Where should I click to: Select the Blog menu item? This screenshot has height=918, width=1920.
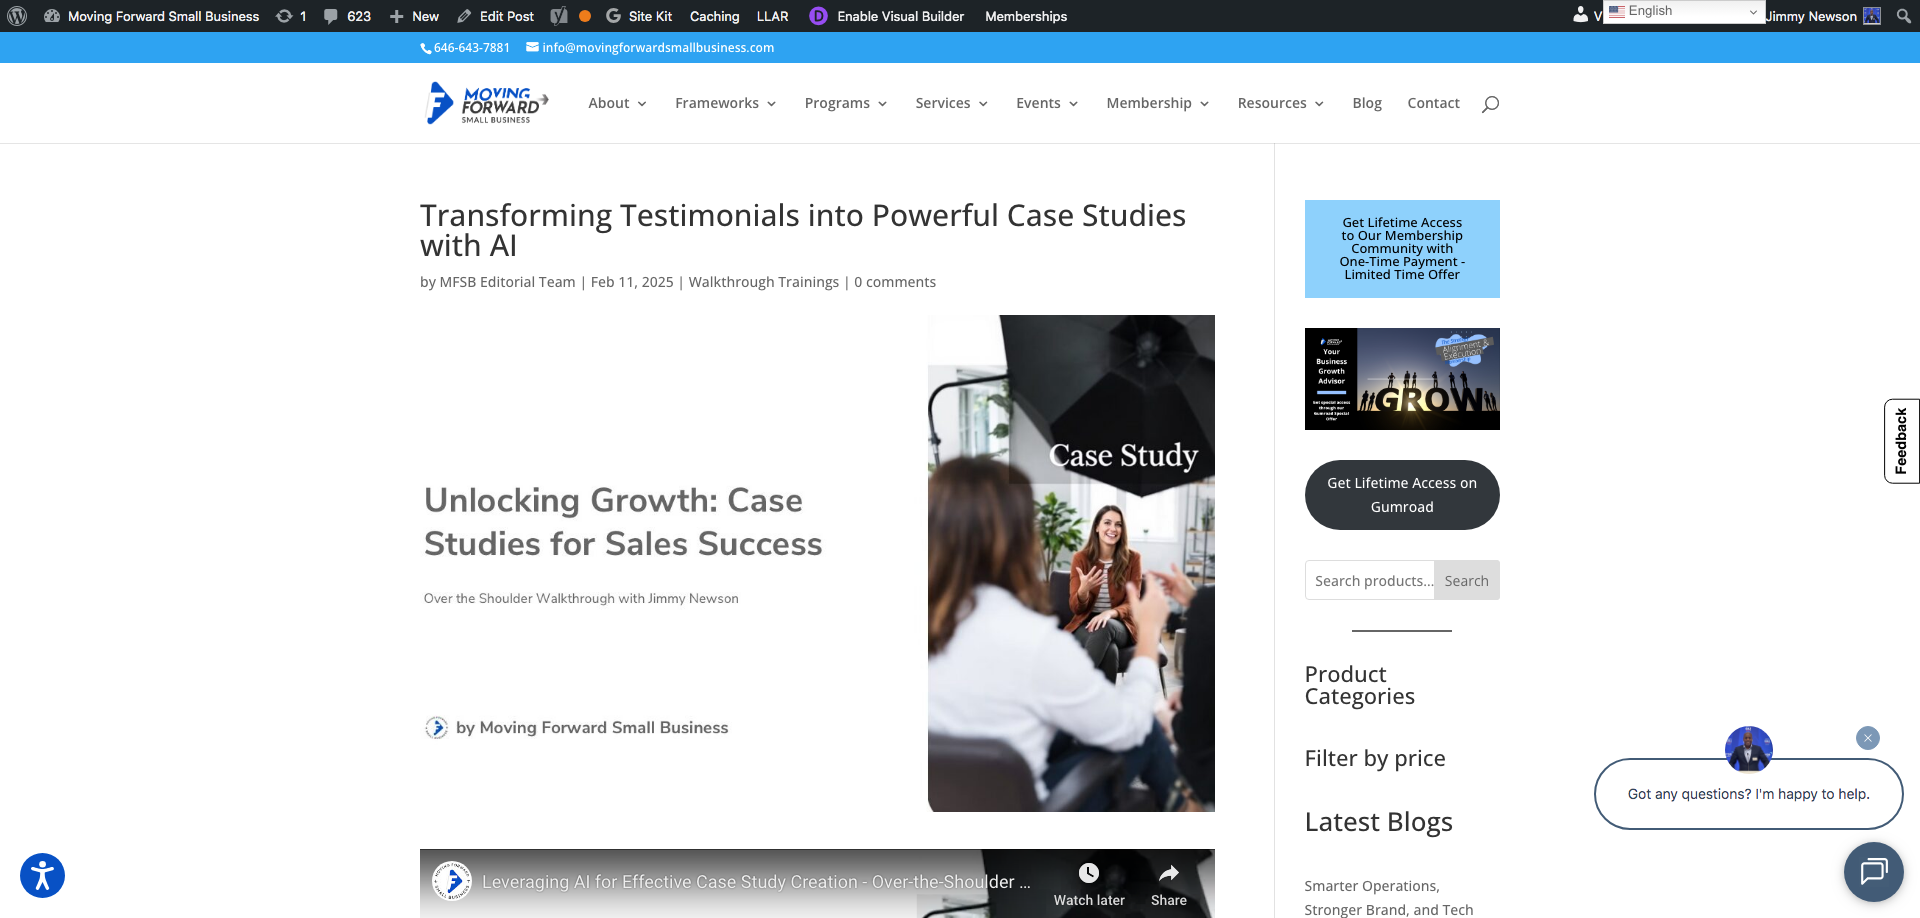[x=1367, y=103]
